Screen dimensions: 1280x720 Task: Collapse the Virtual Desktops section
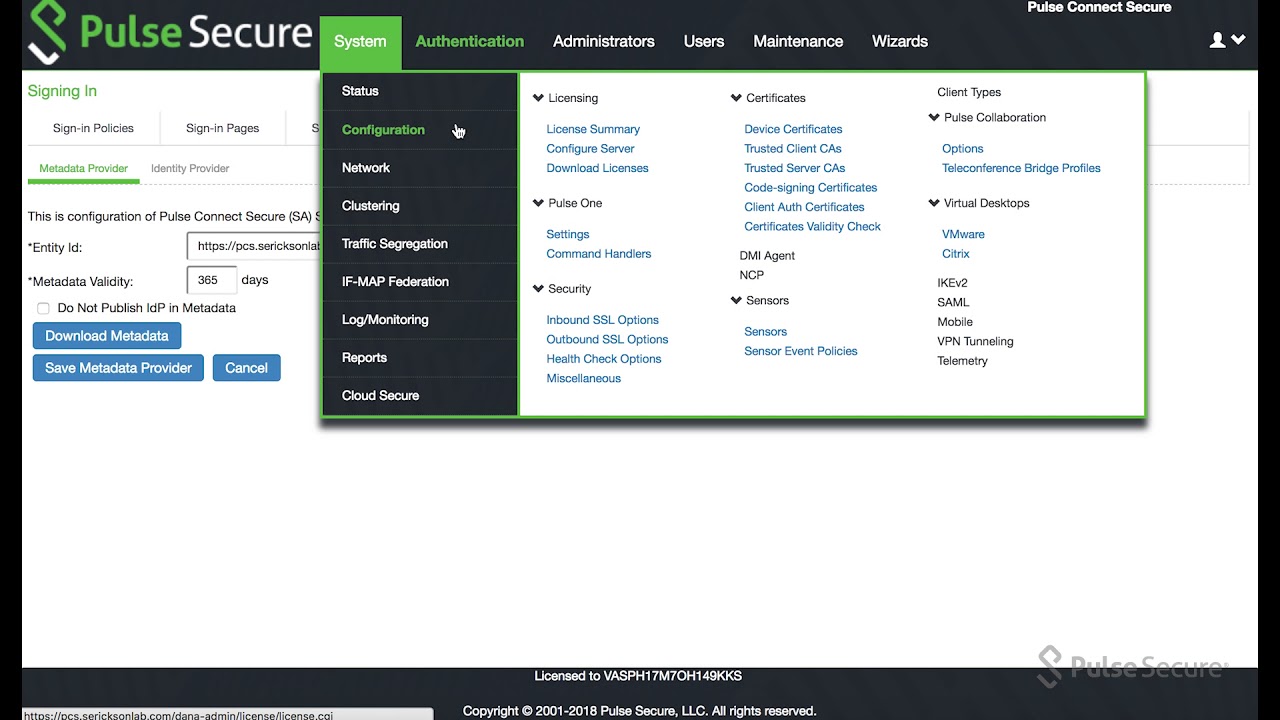[934, 203]
